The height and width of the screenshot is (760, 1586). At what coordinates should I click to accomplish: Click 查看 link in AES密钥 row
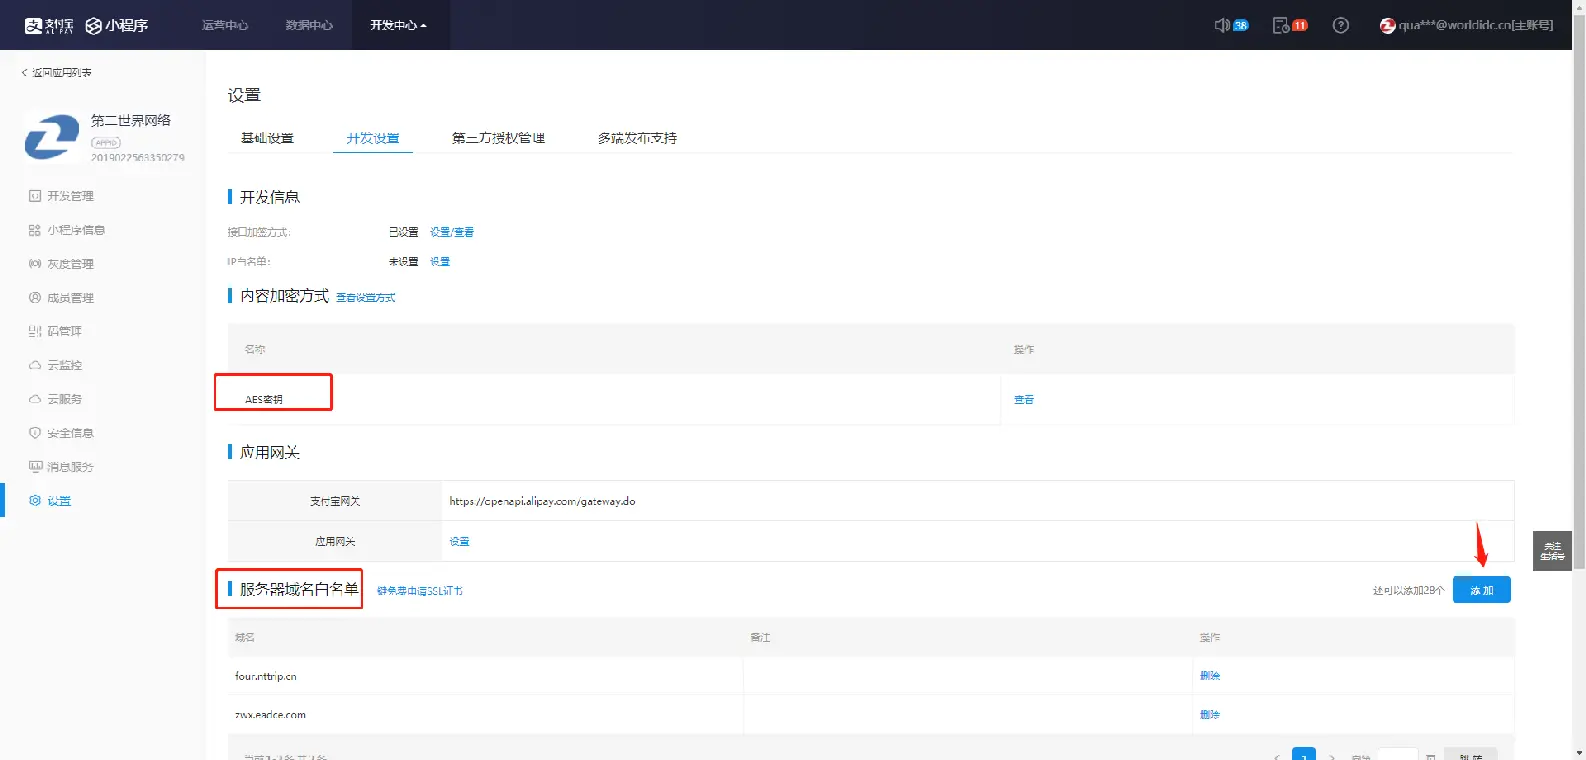[x=1023, y=400]
